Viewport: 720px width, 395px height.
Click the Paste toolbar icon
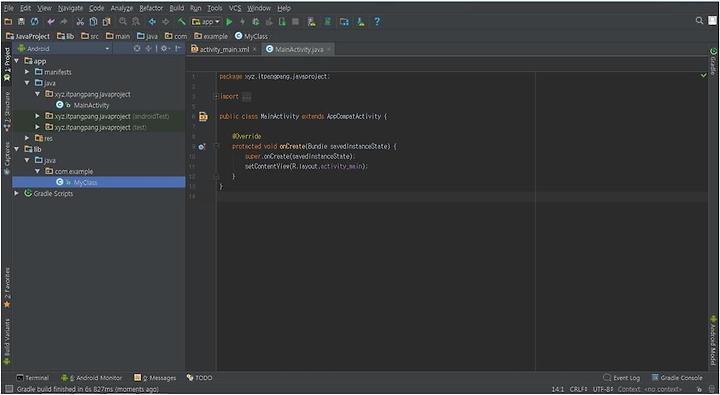pyautogui.click(x=107, y=22)
